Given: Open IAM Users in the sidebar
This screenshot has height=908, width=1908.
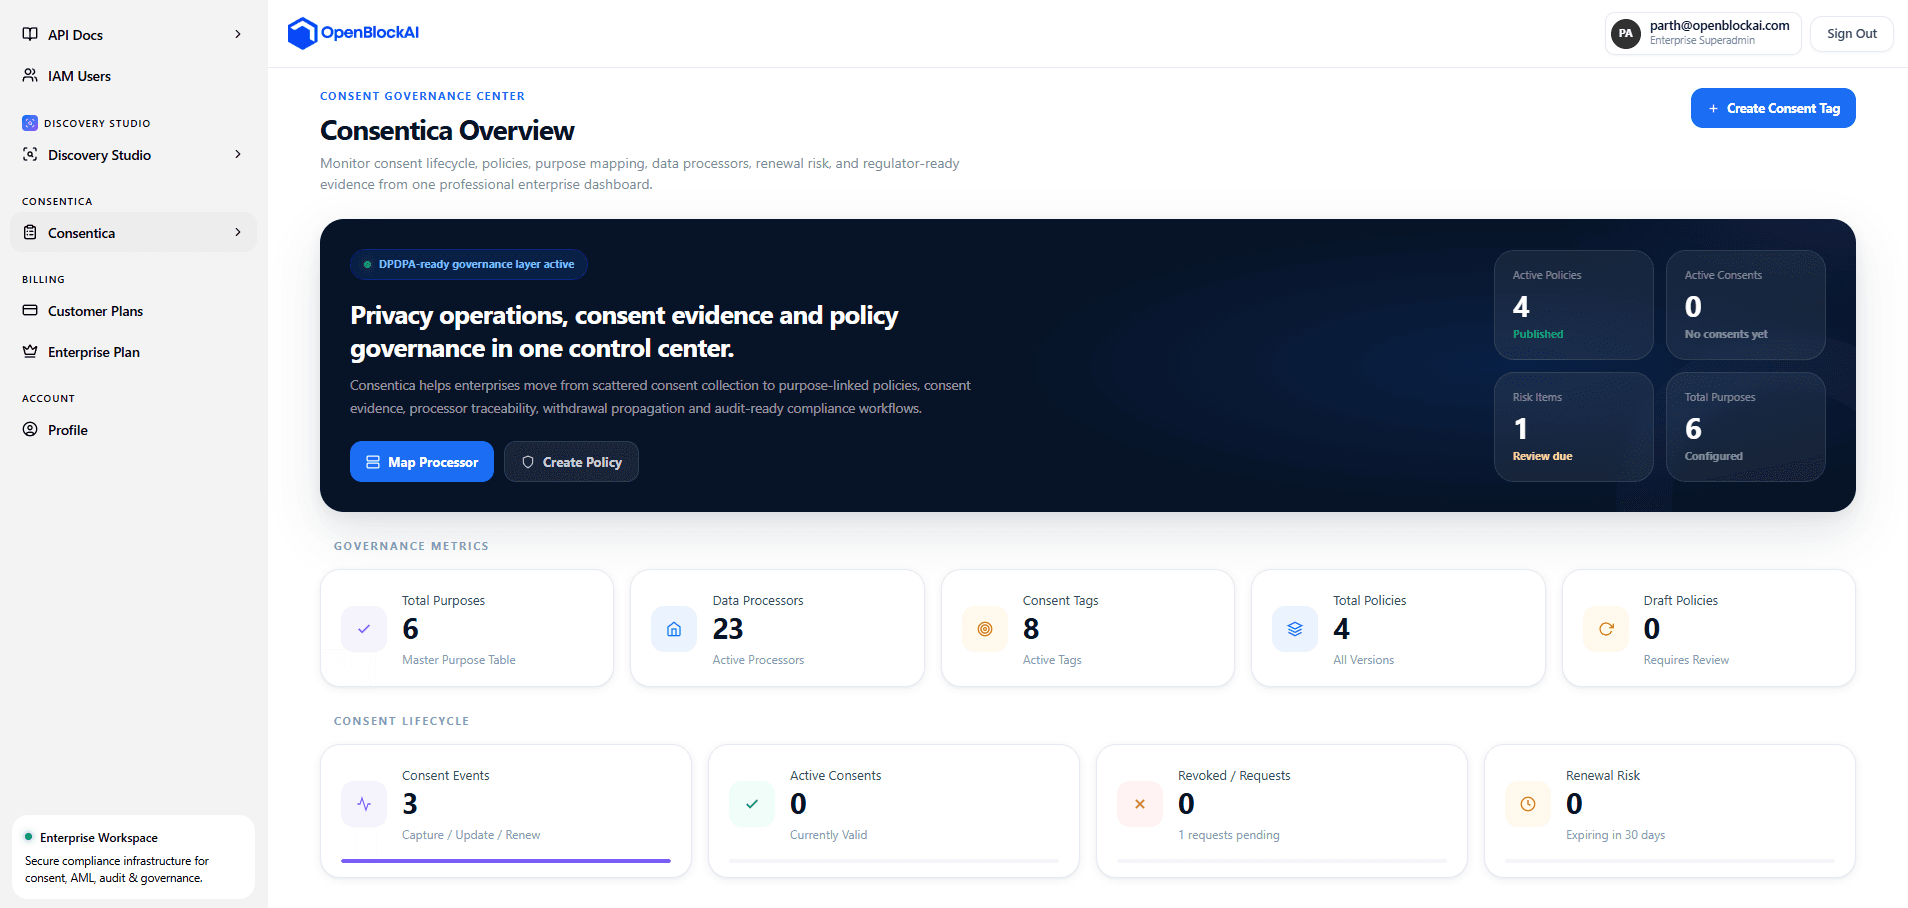Looking at the screenshot, I should point(133,75).
